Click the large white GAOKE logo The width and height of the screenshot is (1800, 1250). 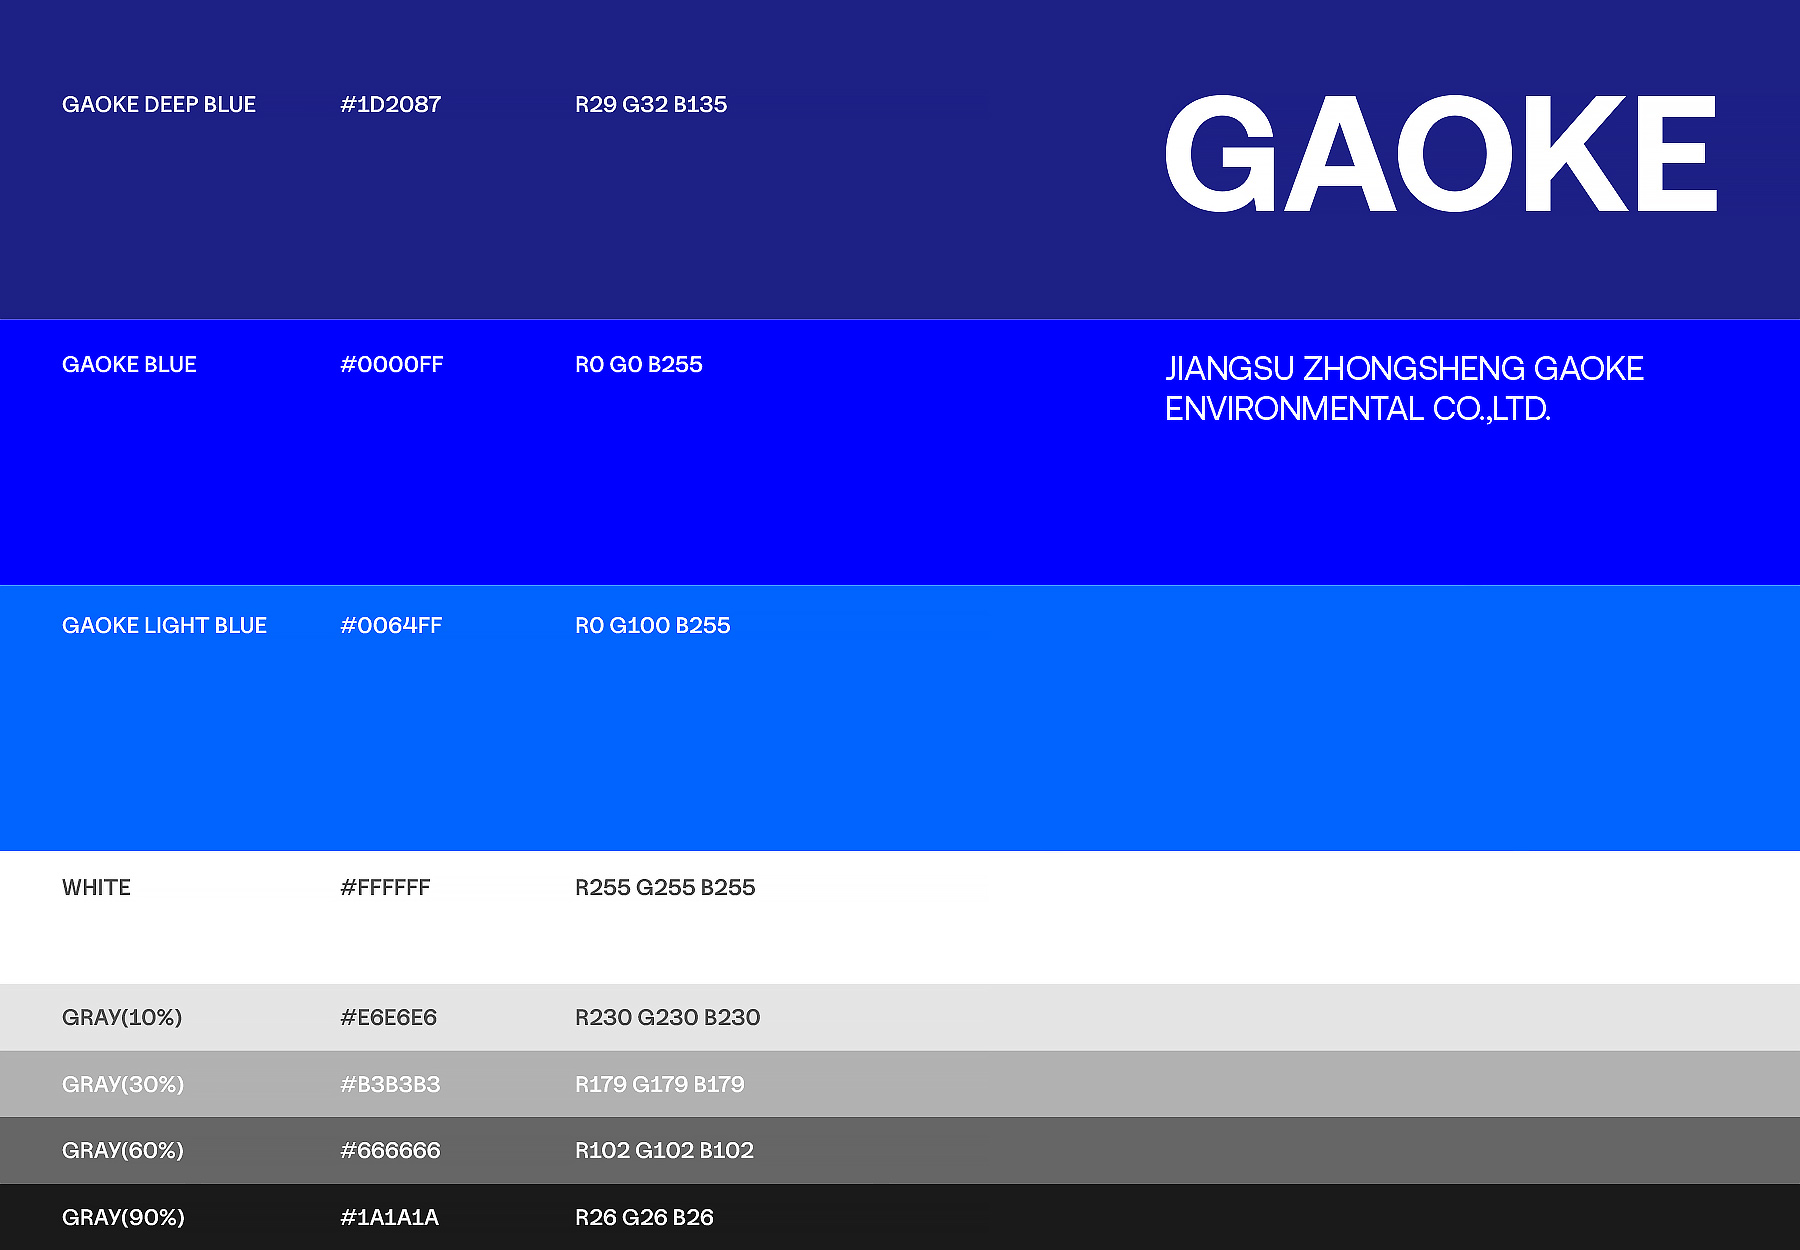(x=1441, y=153)
